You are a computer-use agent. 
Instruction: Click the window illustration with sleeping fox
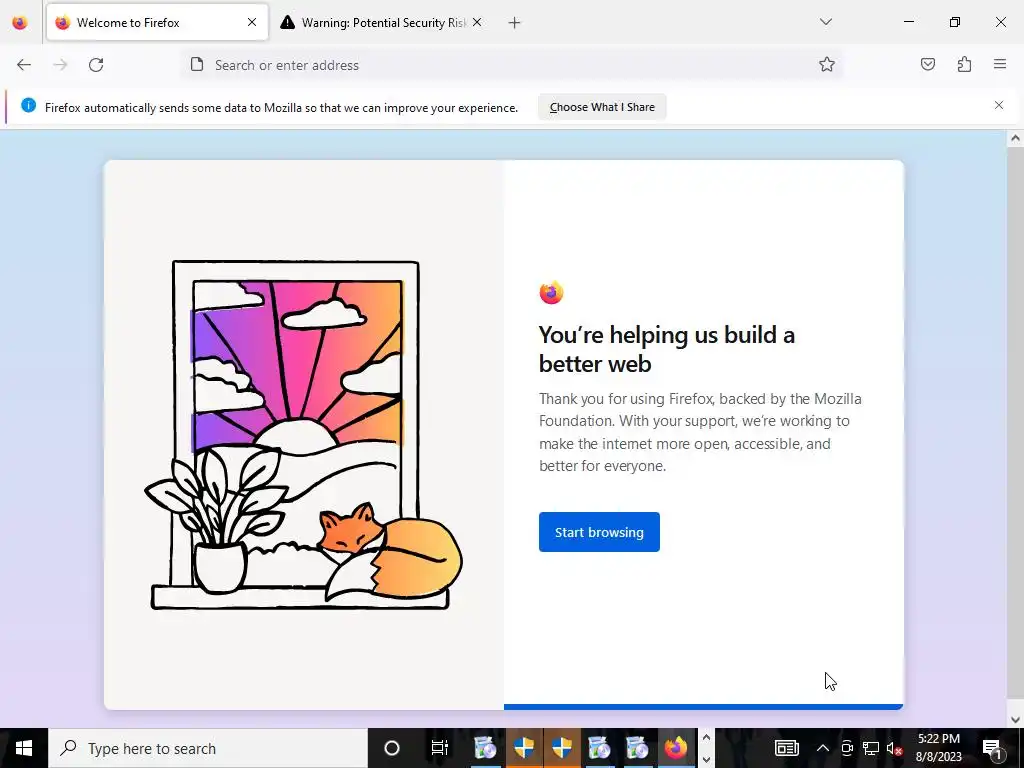click(303, 435)
